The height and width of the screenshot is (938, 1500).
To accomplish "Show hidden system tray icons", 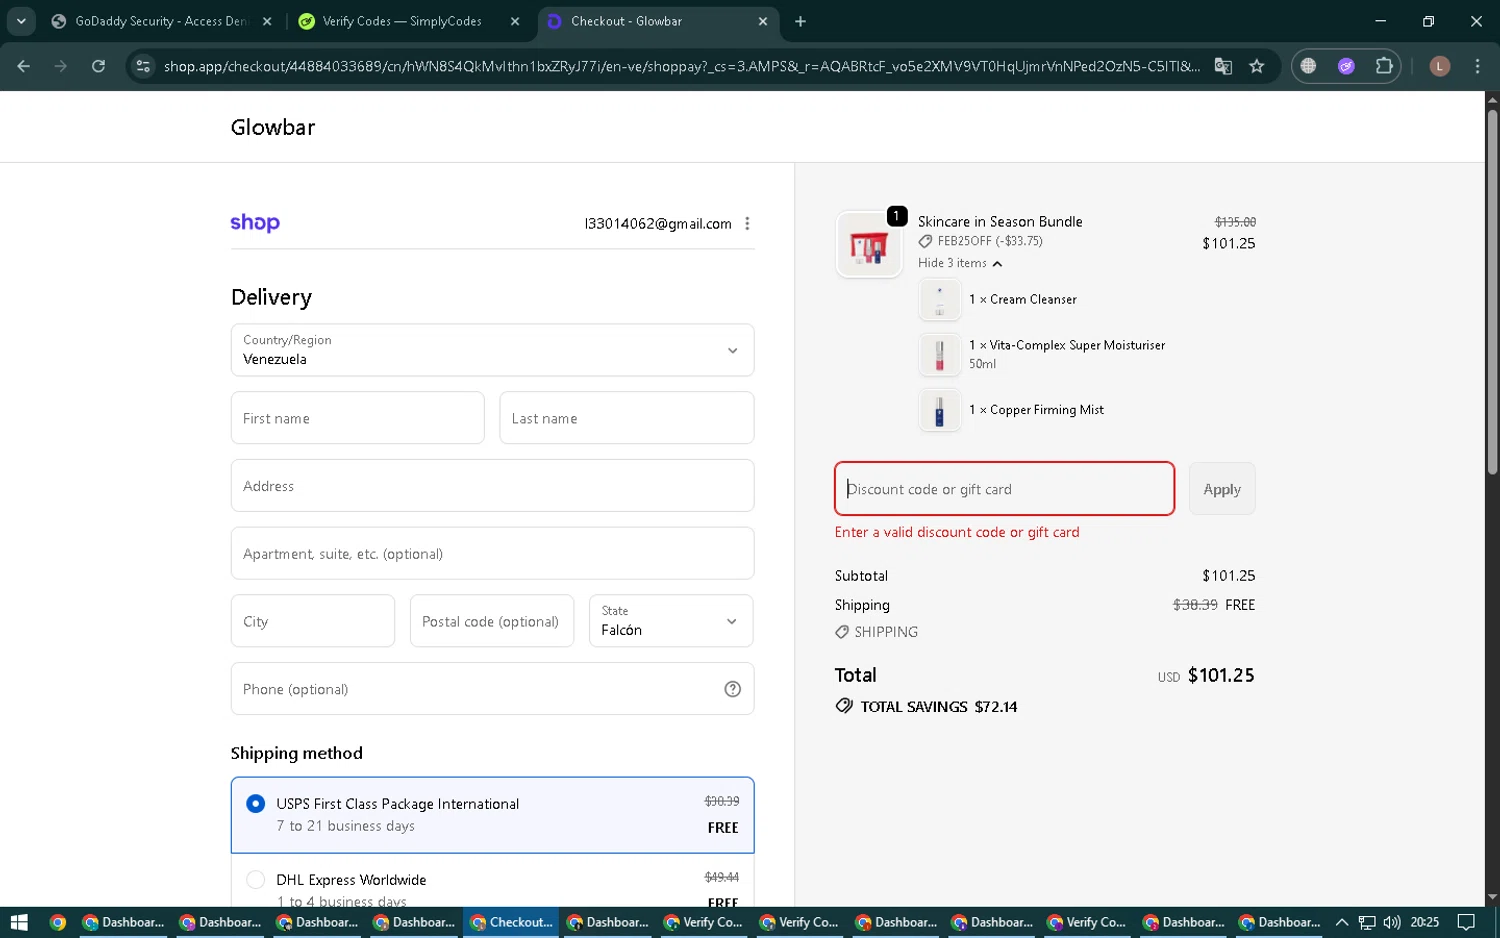I will point(1342,922).
